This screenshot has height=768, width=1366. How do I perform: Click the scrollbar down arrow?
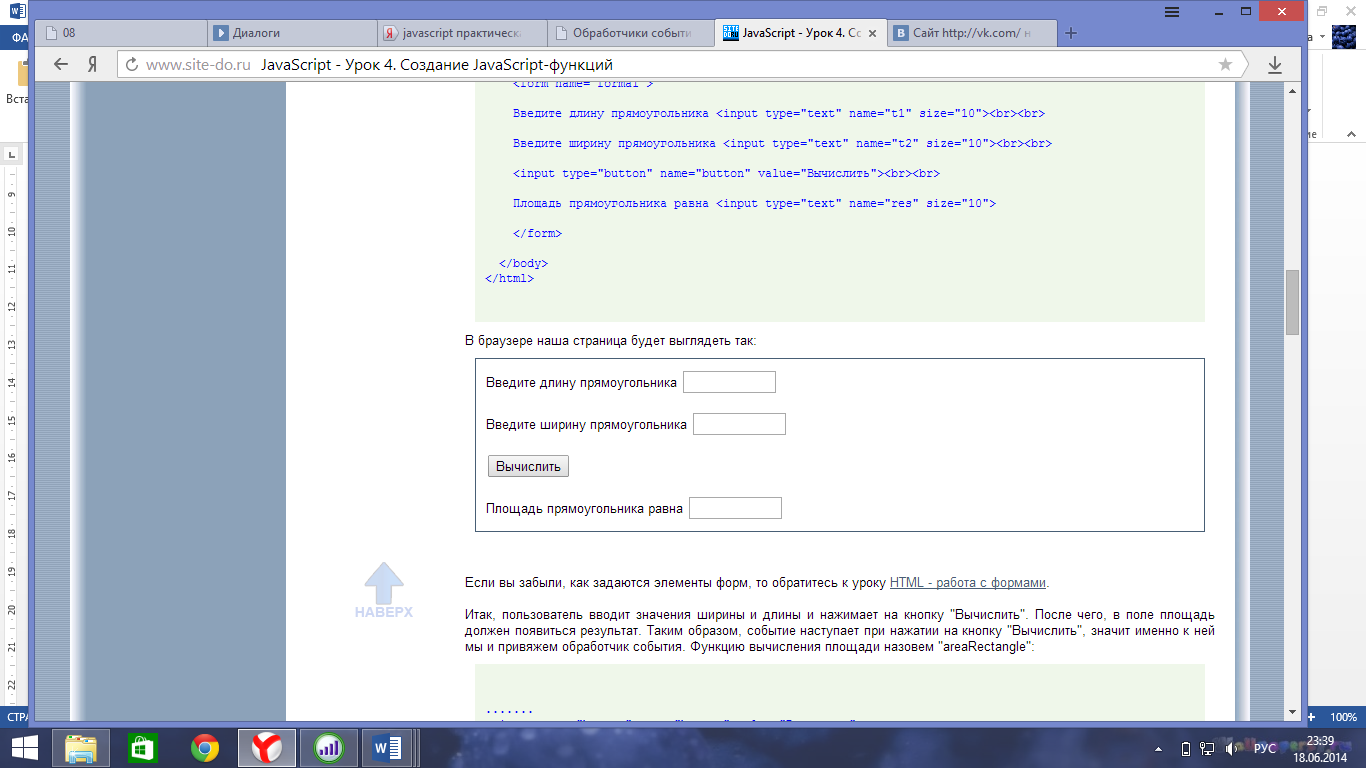(1292, 712)
